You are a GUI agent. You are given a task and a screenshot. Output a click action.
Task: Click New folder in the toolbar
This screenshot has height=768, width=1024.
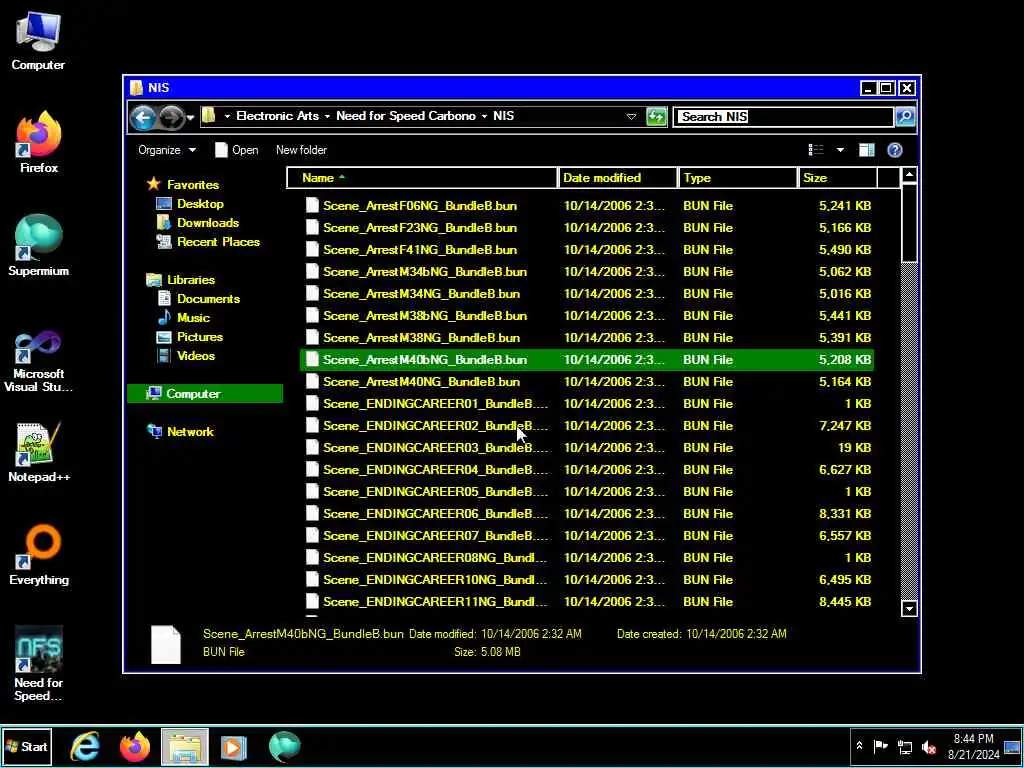coord(301,150)
